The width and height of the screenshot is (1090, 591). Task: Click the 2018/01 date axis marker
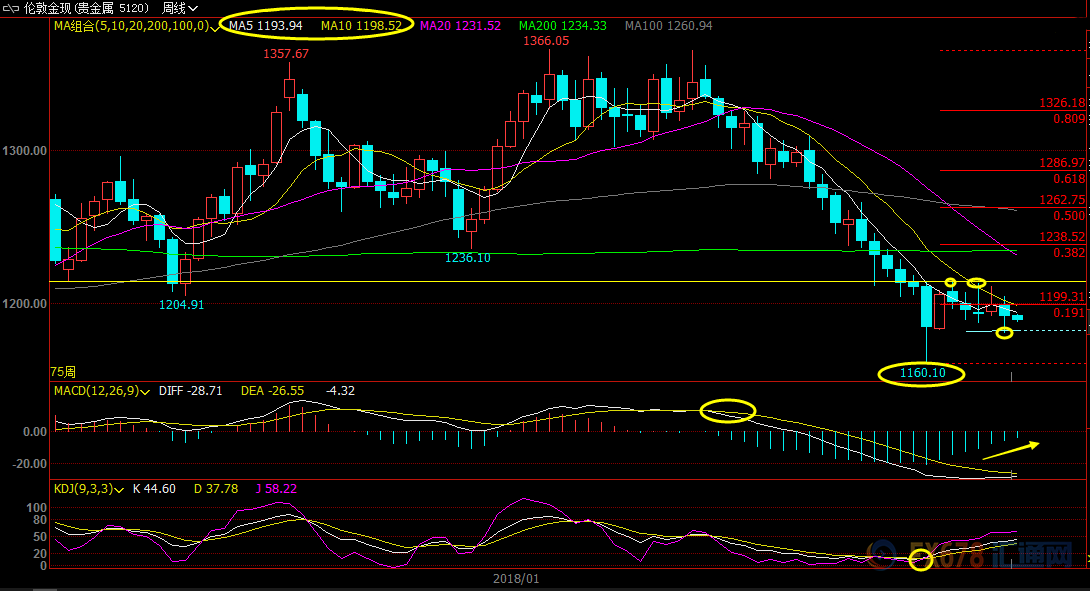pos(516,579)
